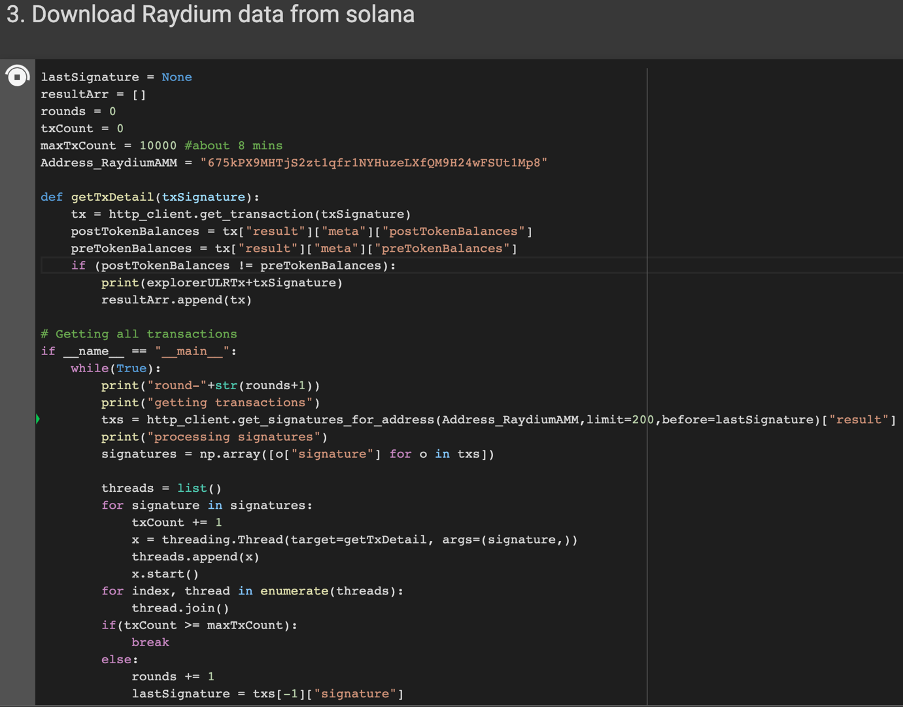The width and height of the screenshot is (904, 708).
Task: Click the 'def getTxDetail(txSignature):' line
Action: [150, 197]
